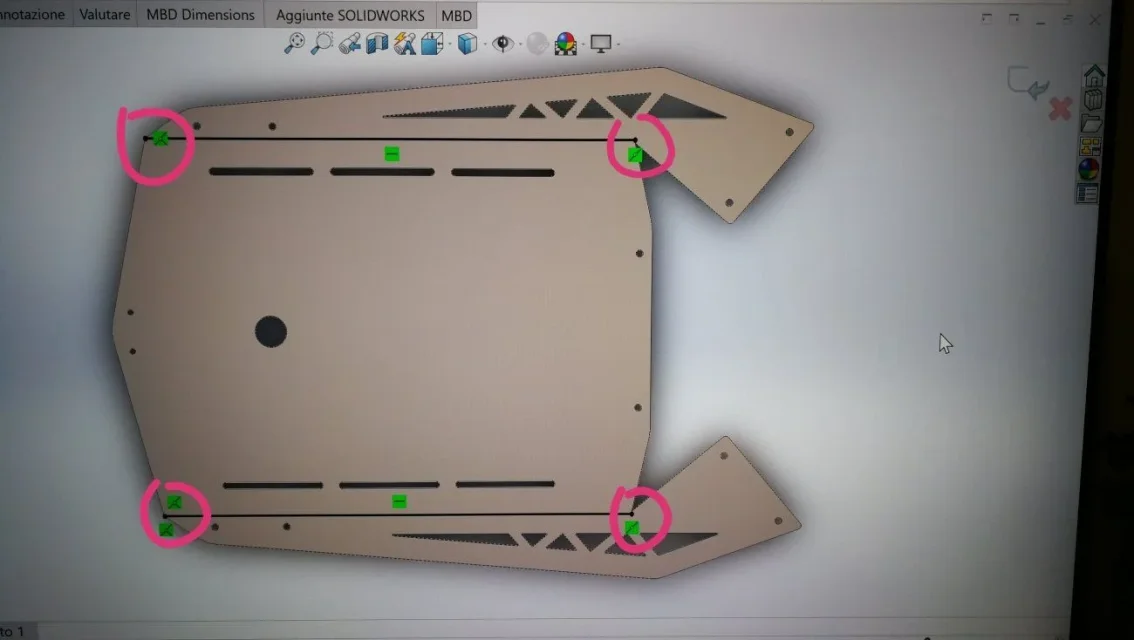Cancel the sketch with the red X
The width and height of the screenshot is (1134, 640).
point(1060,109)
